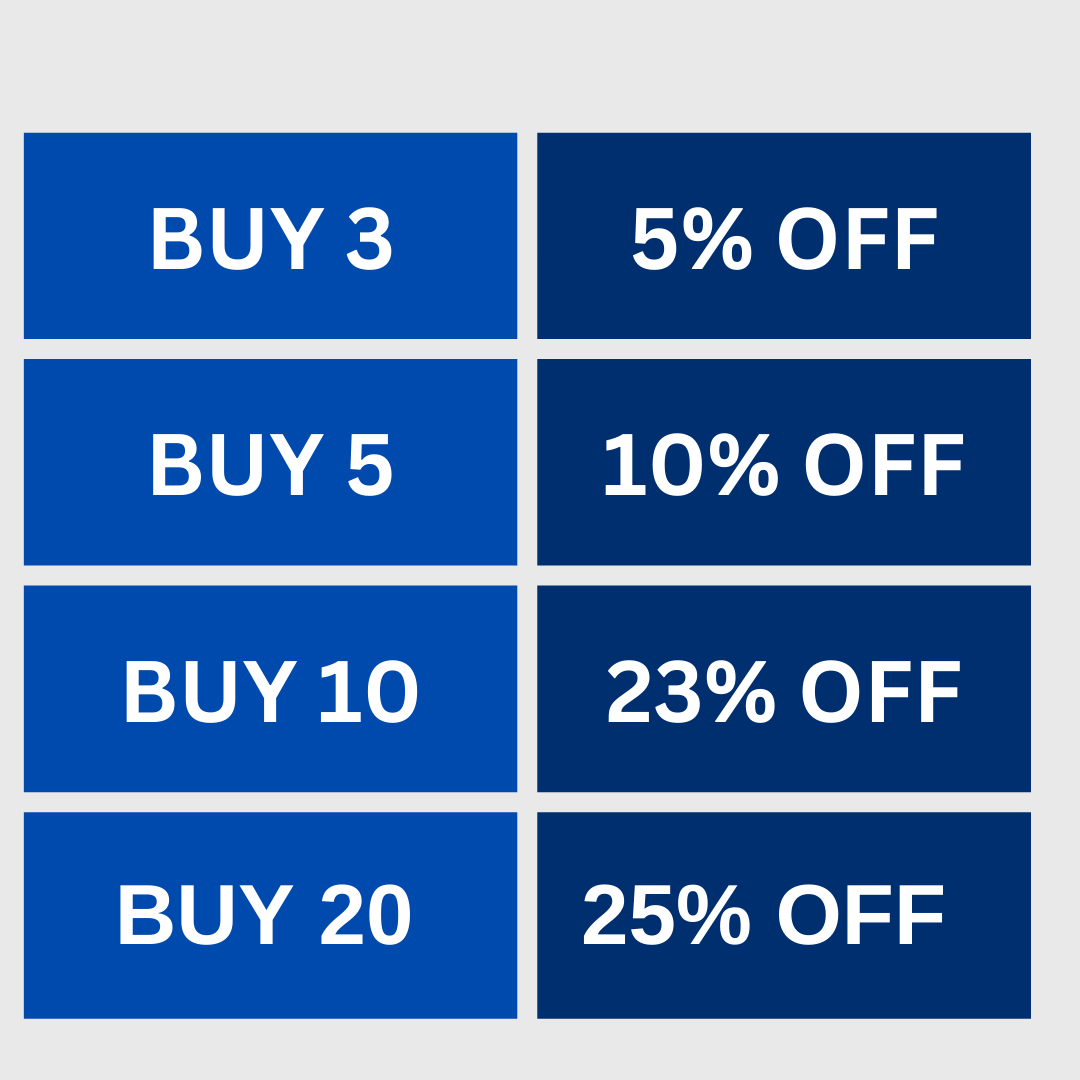Click the word OFF next to 5%

(858, 238)
